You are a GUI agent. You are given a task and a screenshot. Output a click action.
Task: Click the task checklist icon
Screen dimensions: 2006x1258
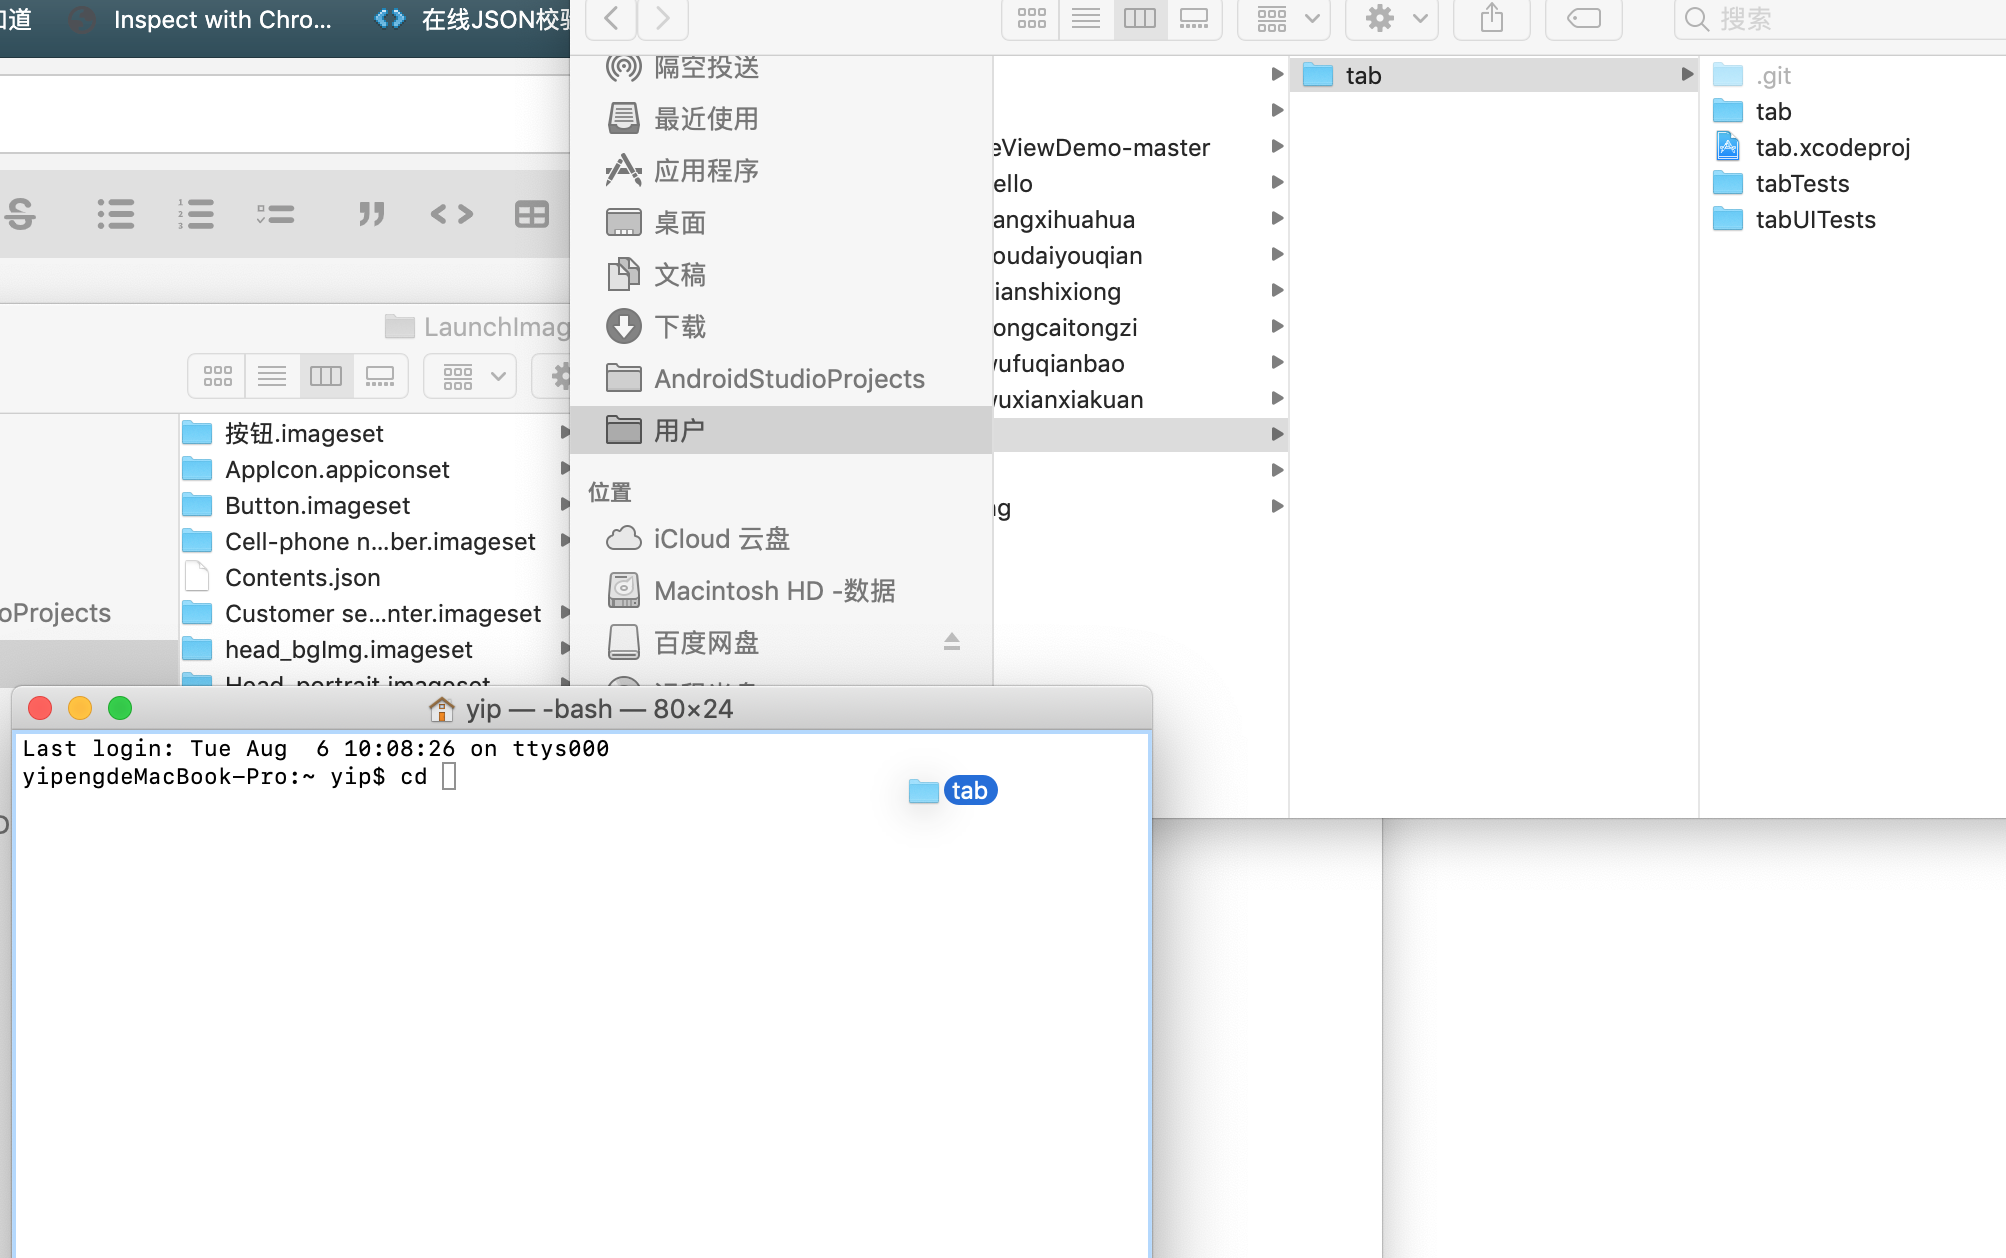[x=275, y=213]
